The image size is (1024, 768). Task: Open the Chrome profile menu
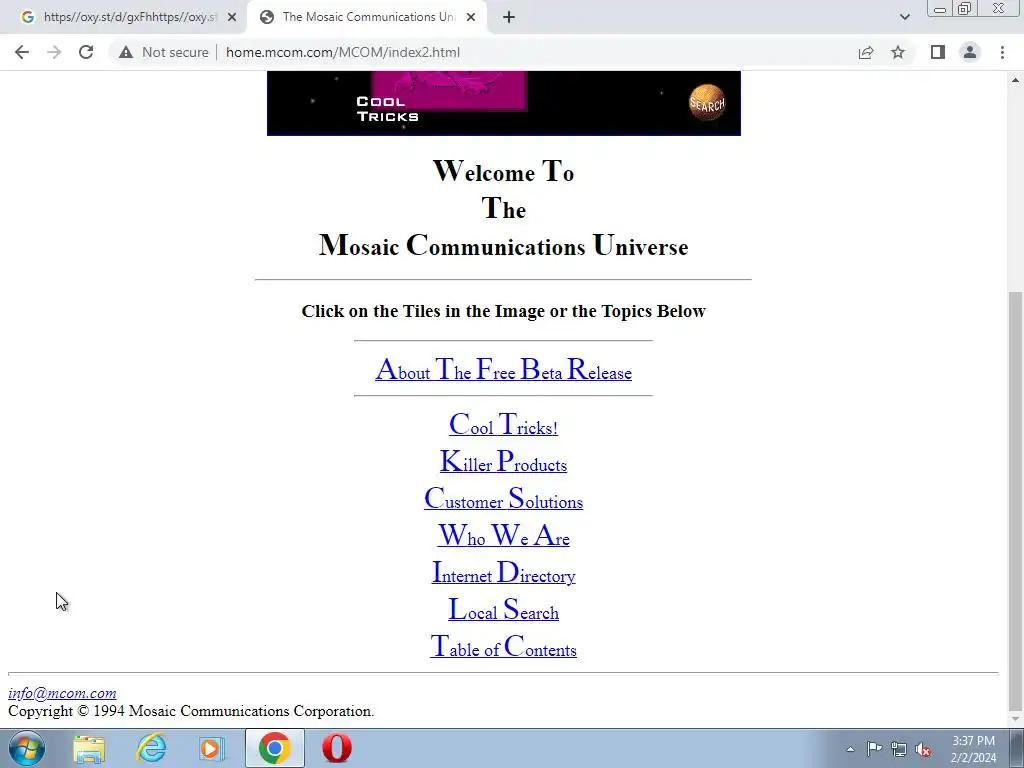[x=970, y=52]
